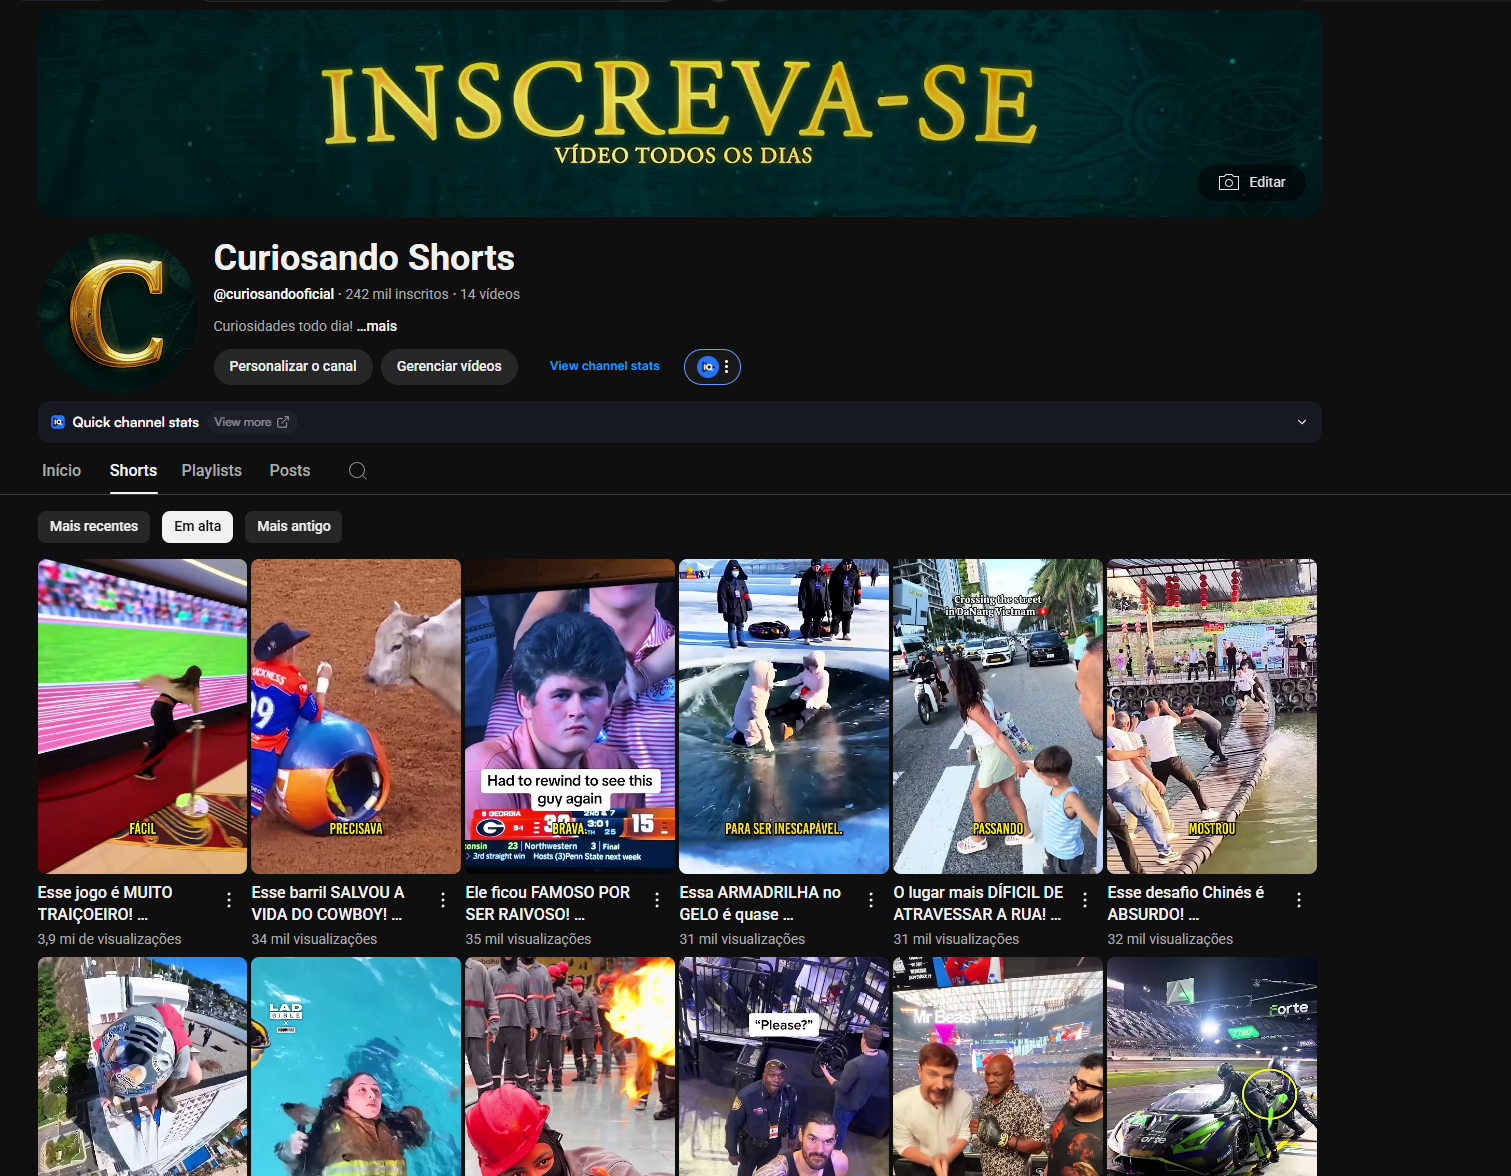
Task: Open options for 'Esse desafio Chinês' short
Action: click(x=1299, y=900)
